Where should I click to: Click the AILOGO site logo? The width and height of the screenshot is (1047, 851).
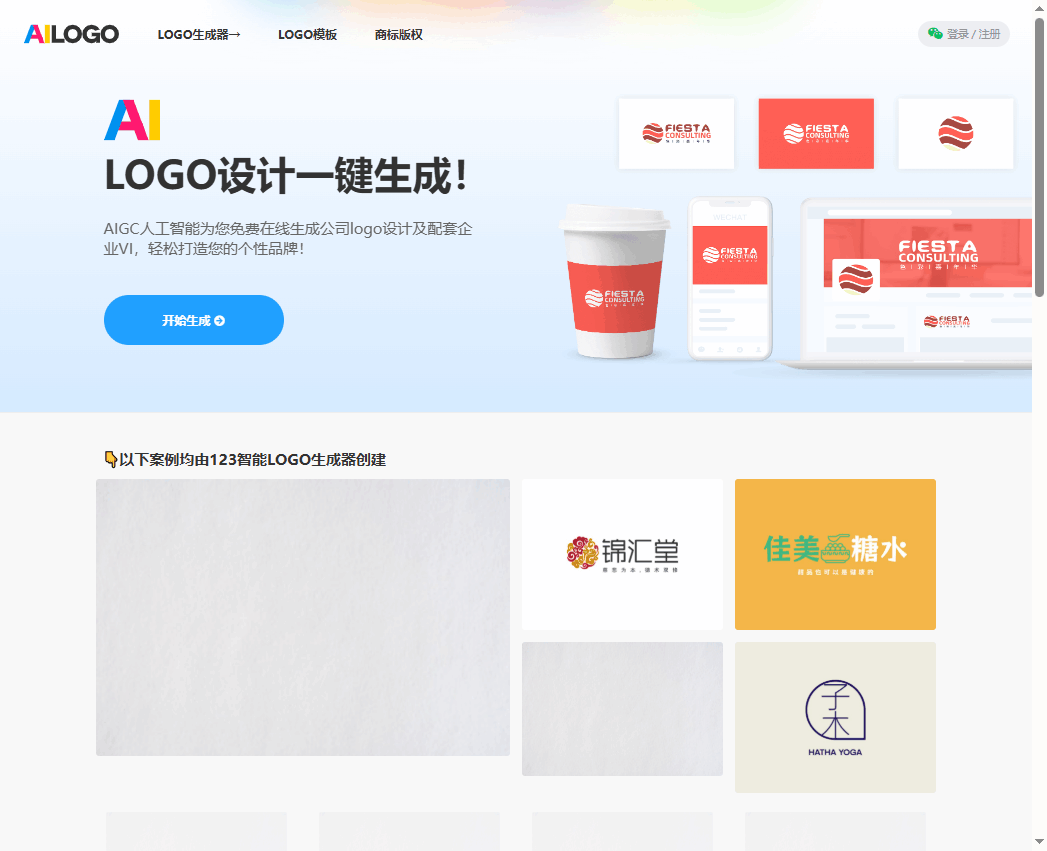click(71, 34)
